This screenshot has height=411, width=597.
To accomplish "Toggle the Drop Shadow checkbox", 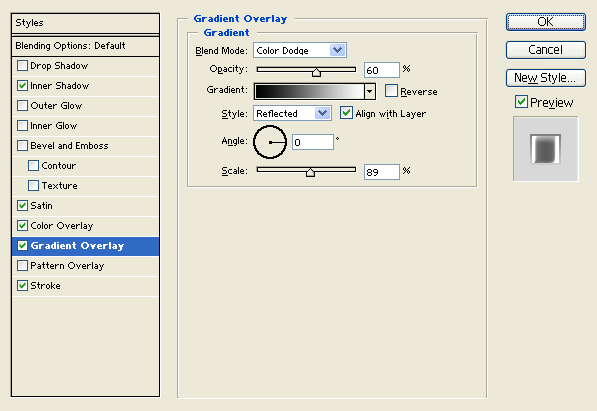I will (x=22, y=66).
